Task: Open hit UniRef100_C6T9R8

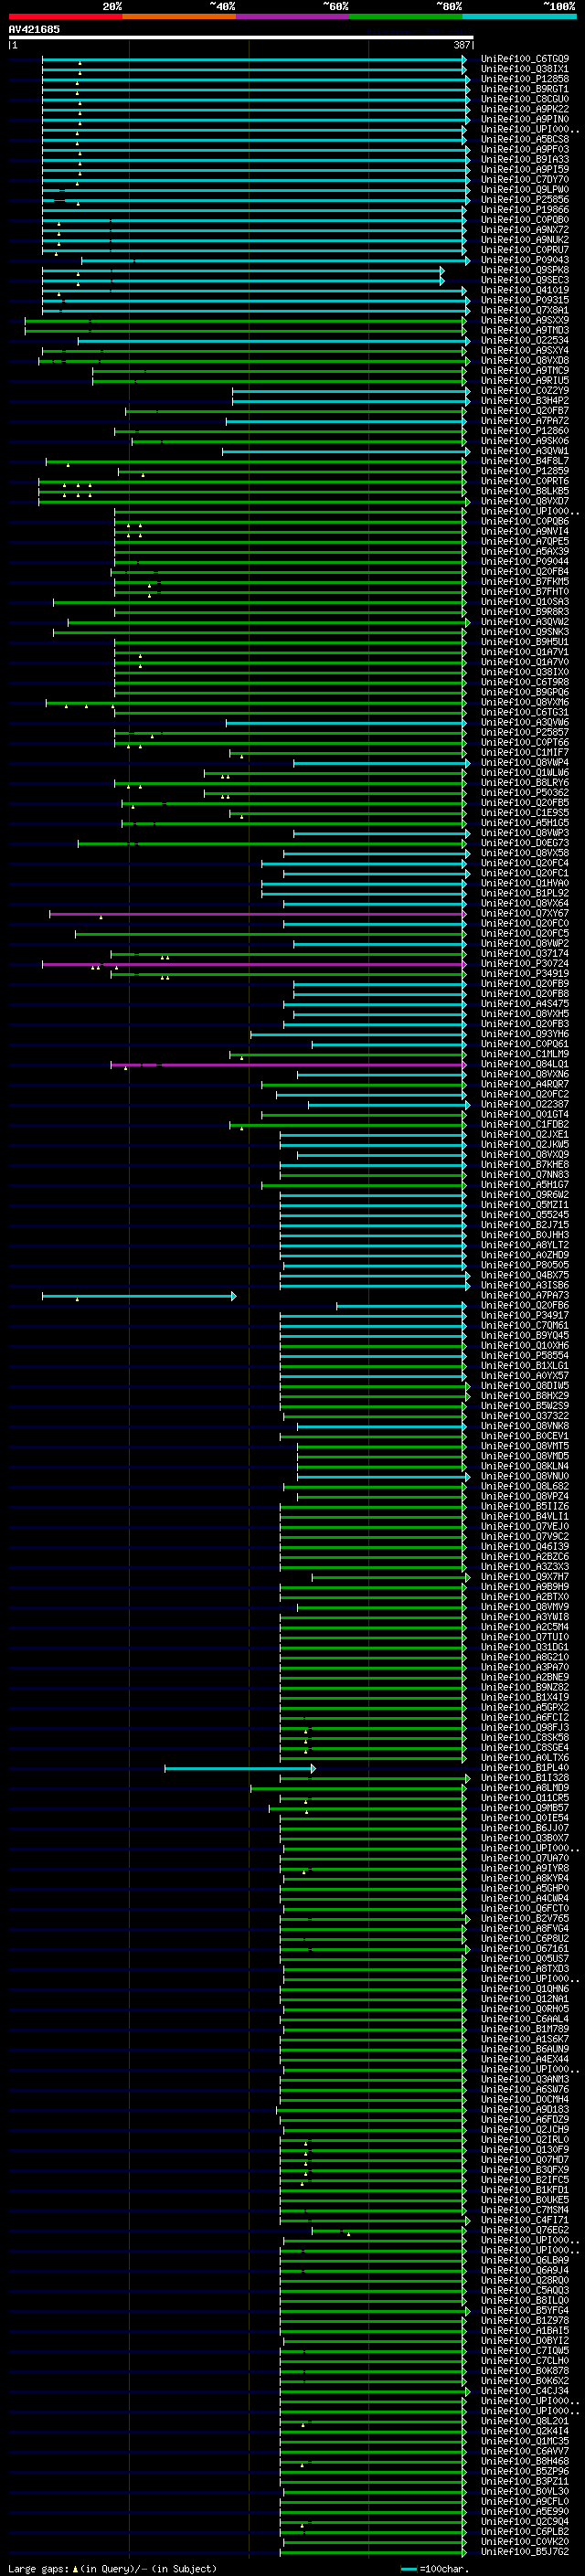Action: [x=524, y=682]
